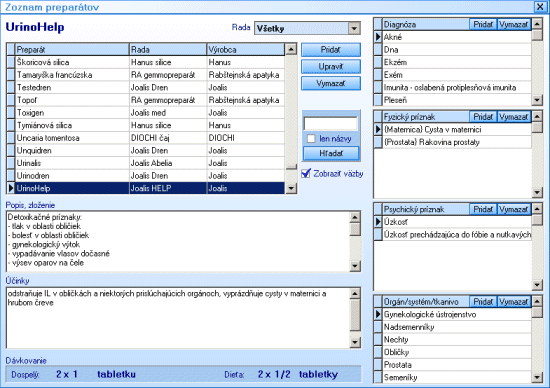
Task: Select 'Obličky' in the organ list
Action: [x=457, y=352]
